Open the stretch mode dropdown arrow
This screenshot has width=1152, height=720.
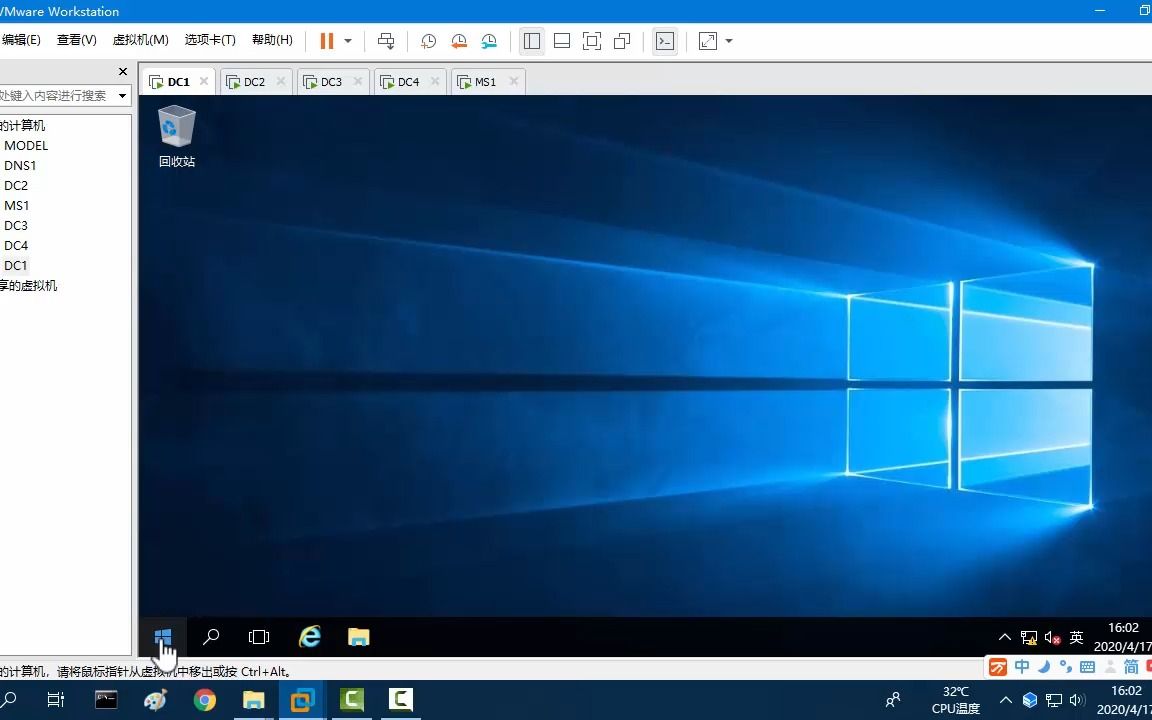click(729, 41)
